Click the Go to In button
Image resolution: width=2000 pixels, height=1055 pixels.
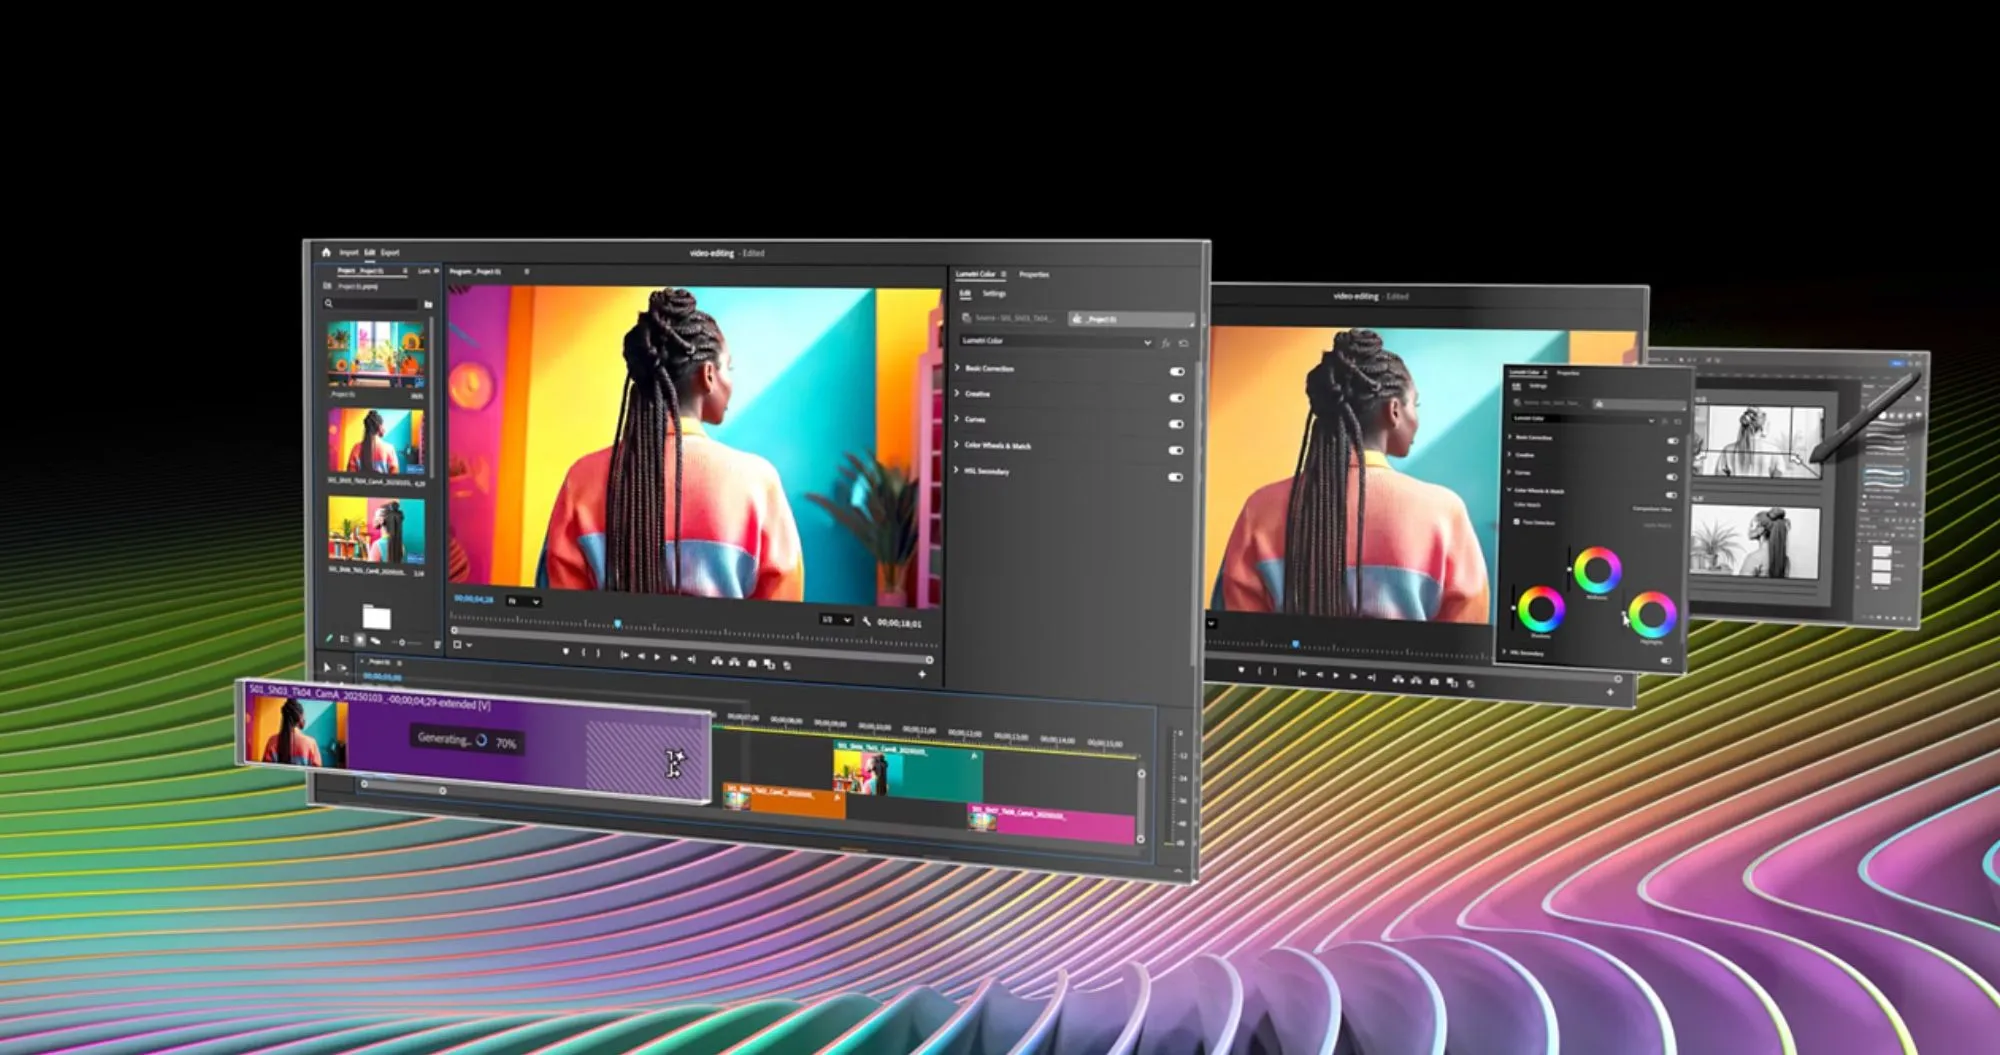[x=624, y=655]
